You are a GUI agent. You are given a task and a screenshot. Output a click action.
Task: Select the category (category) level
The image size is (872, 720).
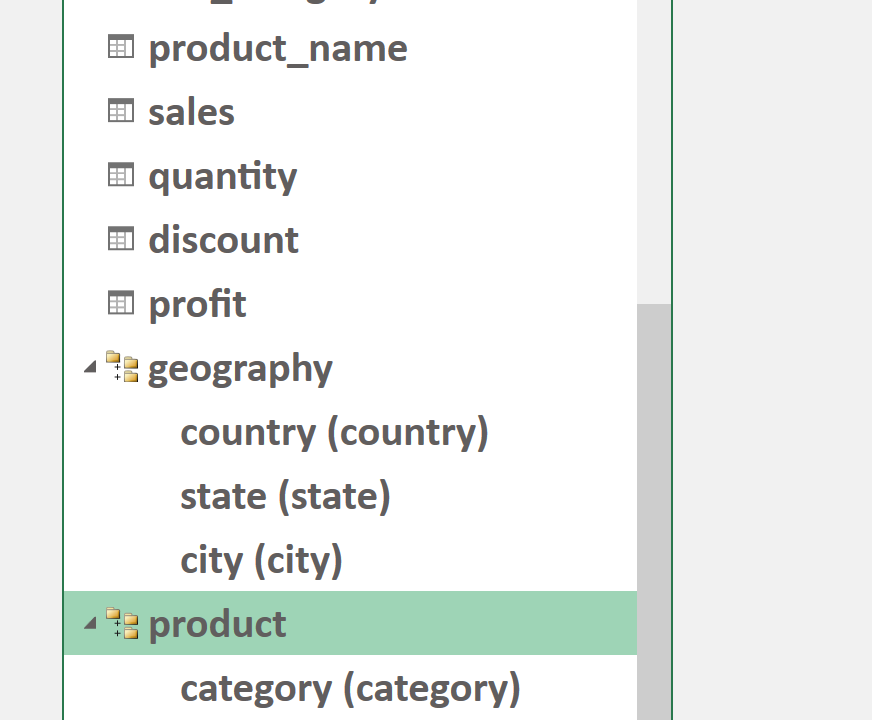[350, 688]
